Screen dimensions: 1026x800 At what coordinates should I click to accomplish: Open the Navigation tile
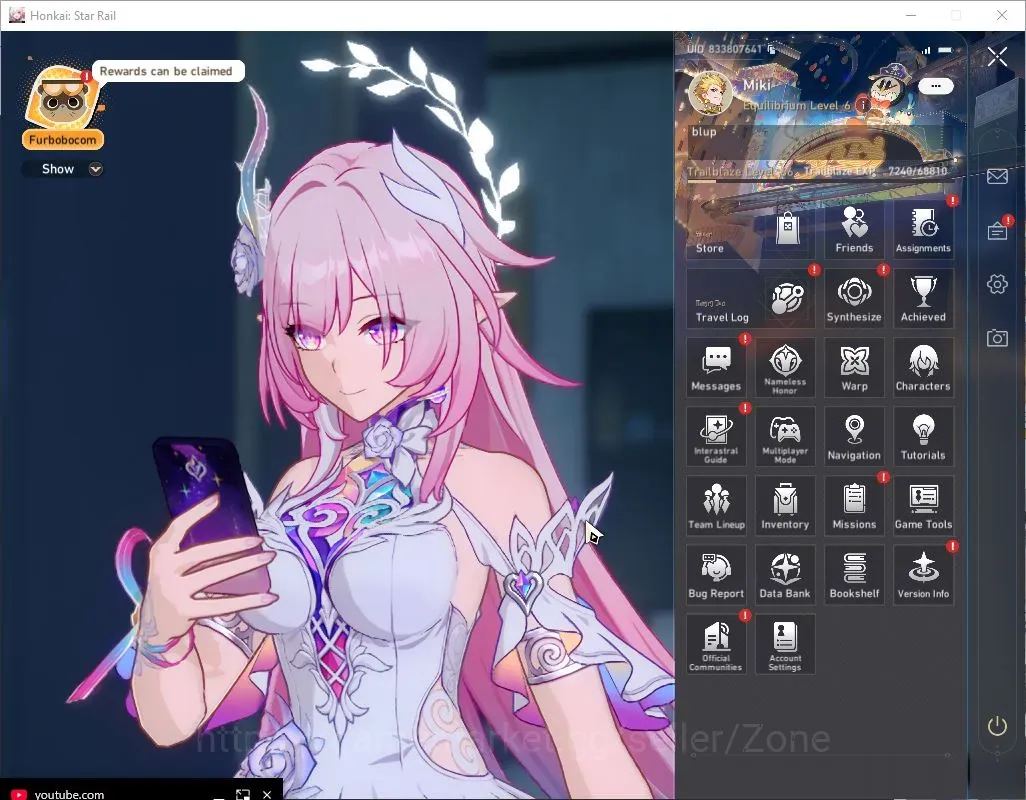tap(854, 436)
